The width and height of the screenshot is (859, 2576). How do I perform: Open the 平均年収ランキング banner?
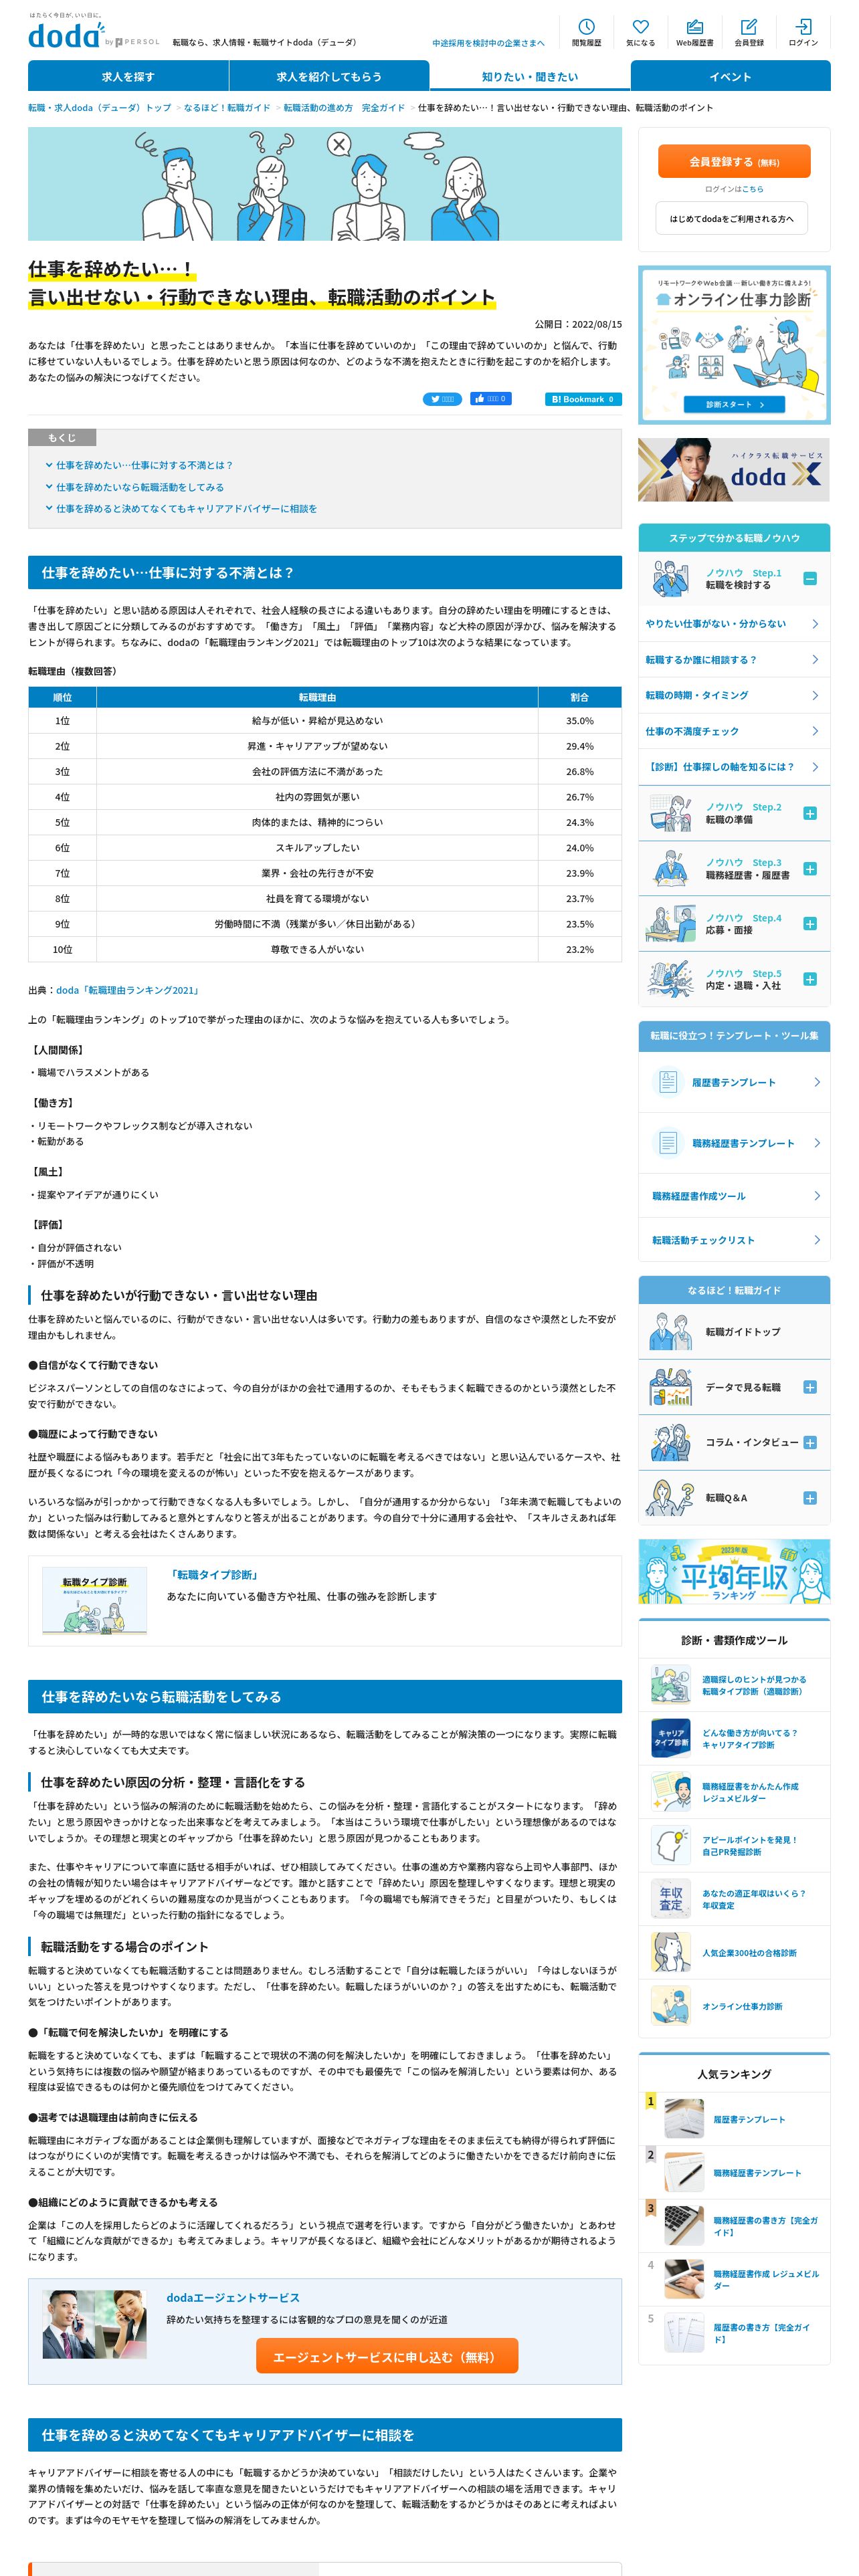[734, 1572]
